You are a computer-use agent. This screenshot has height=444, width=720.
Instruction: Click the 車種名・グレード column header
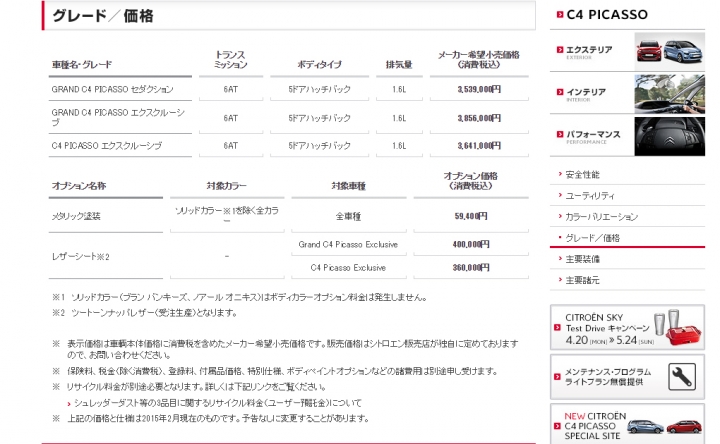pyautogui.click(x=82, y=64)
